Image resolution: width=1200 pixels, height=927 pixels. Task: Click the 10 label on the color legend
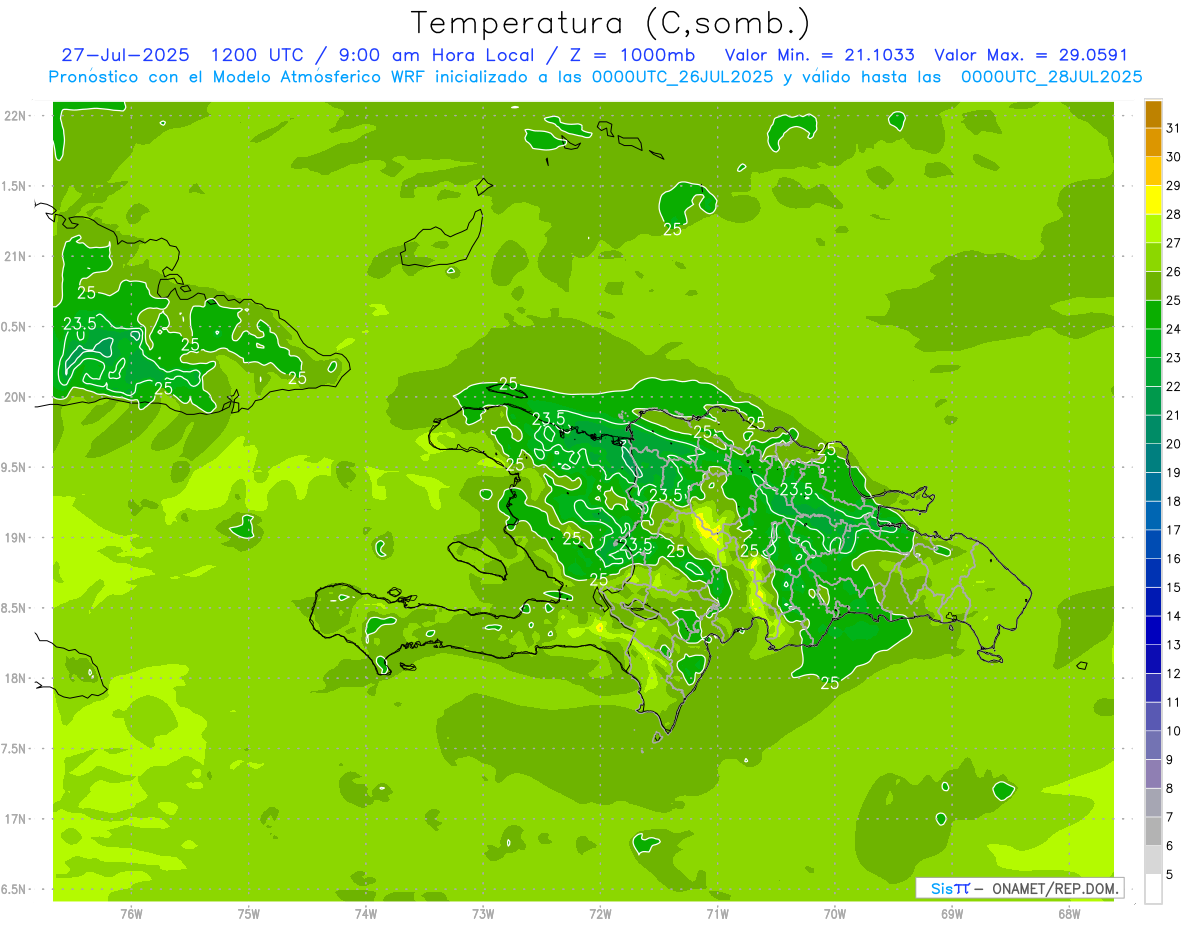(1173, 731)
